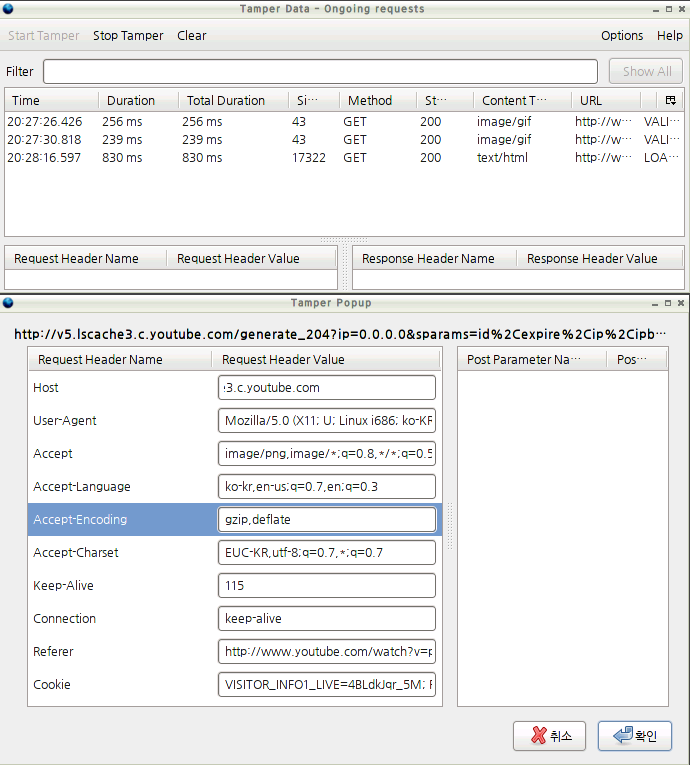Click the St… status column header

point(445,101)
